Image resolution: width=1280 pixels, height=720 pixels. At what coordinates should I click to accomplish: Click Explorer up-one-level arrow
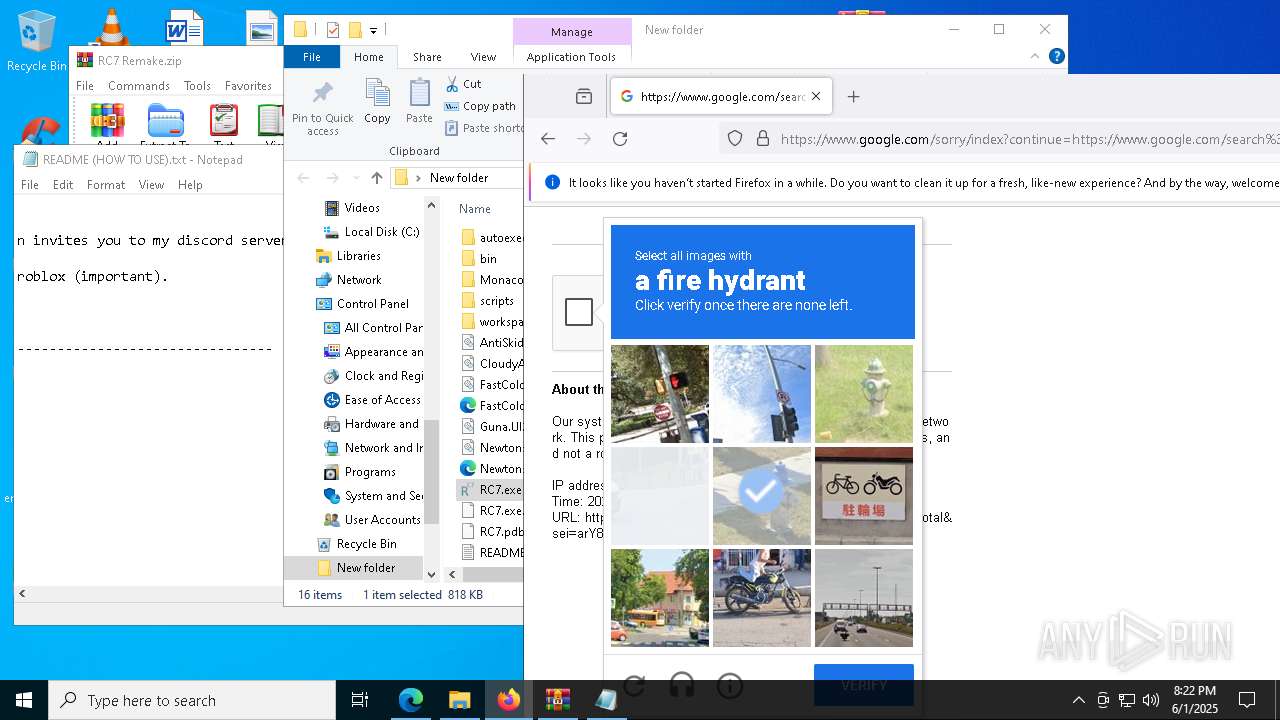pos(376,178)
